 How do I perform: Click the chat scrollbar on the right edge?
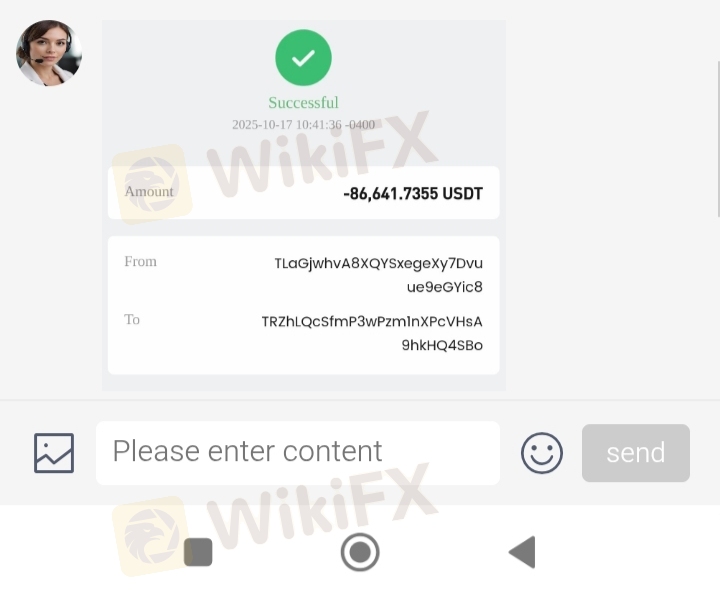click(x=718, y=138)
